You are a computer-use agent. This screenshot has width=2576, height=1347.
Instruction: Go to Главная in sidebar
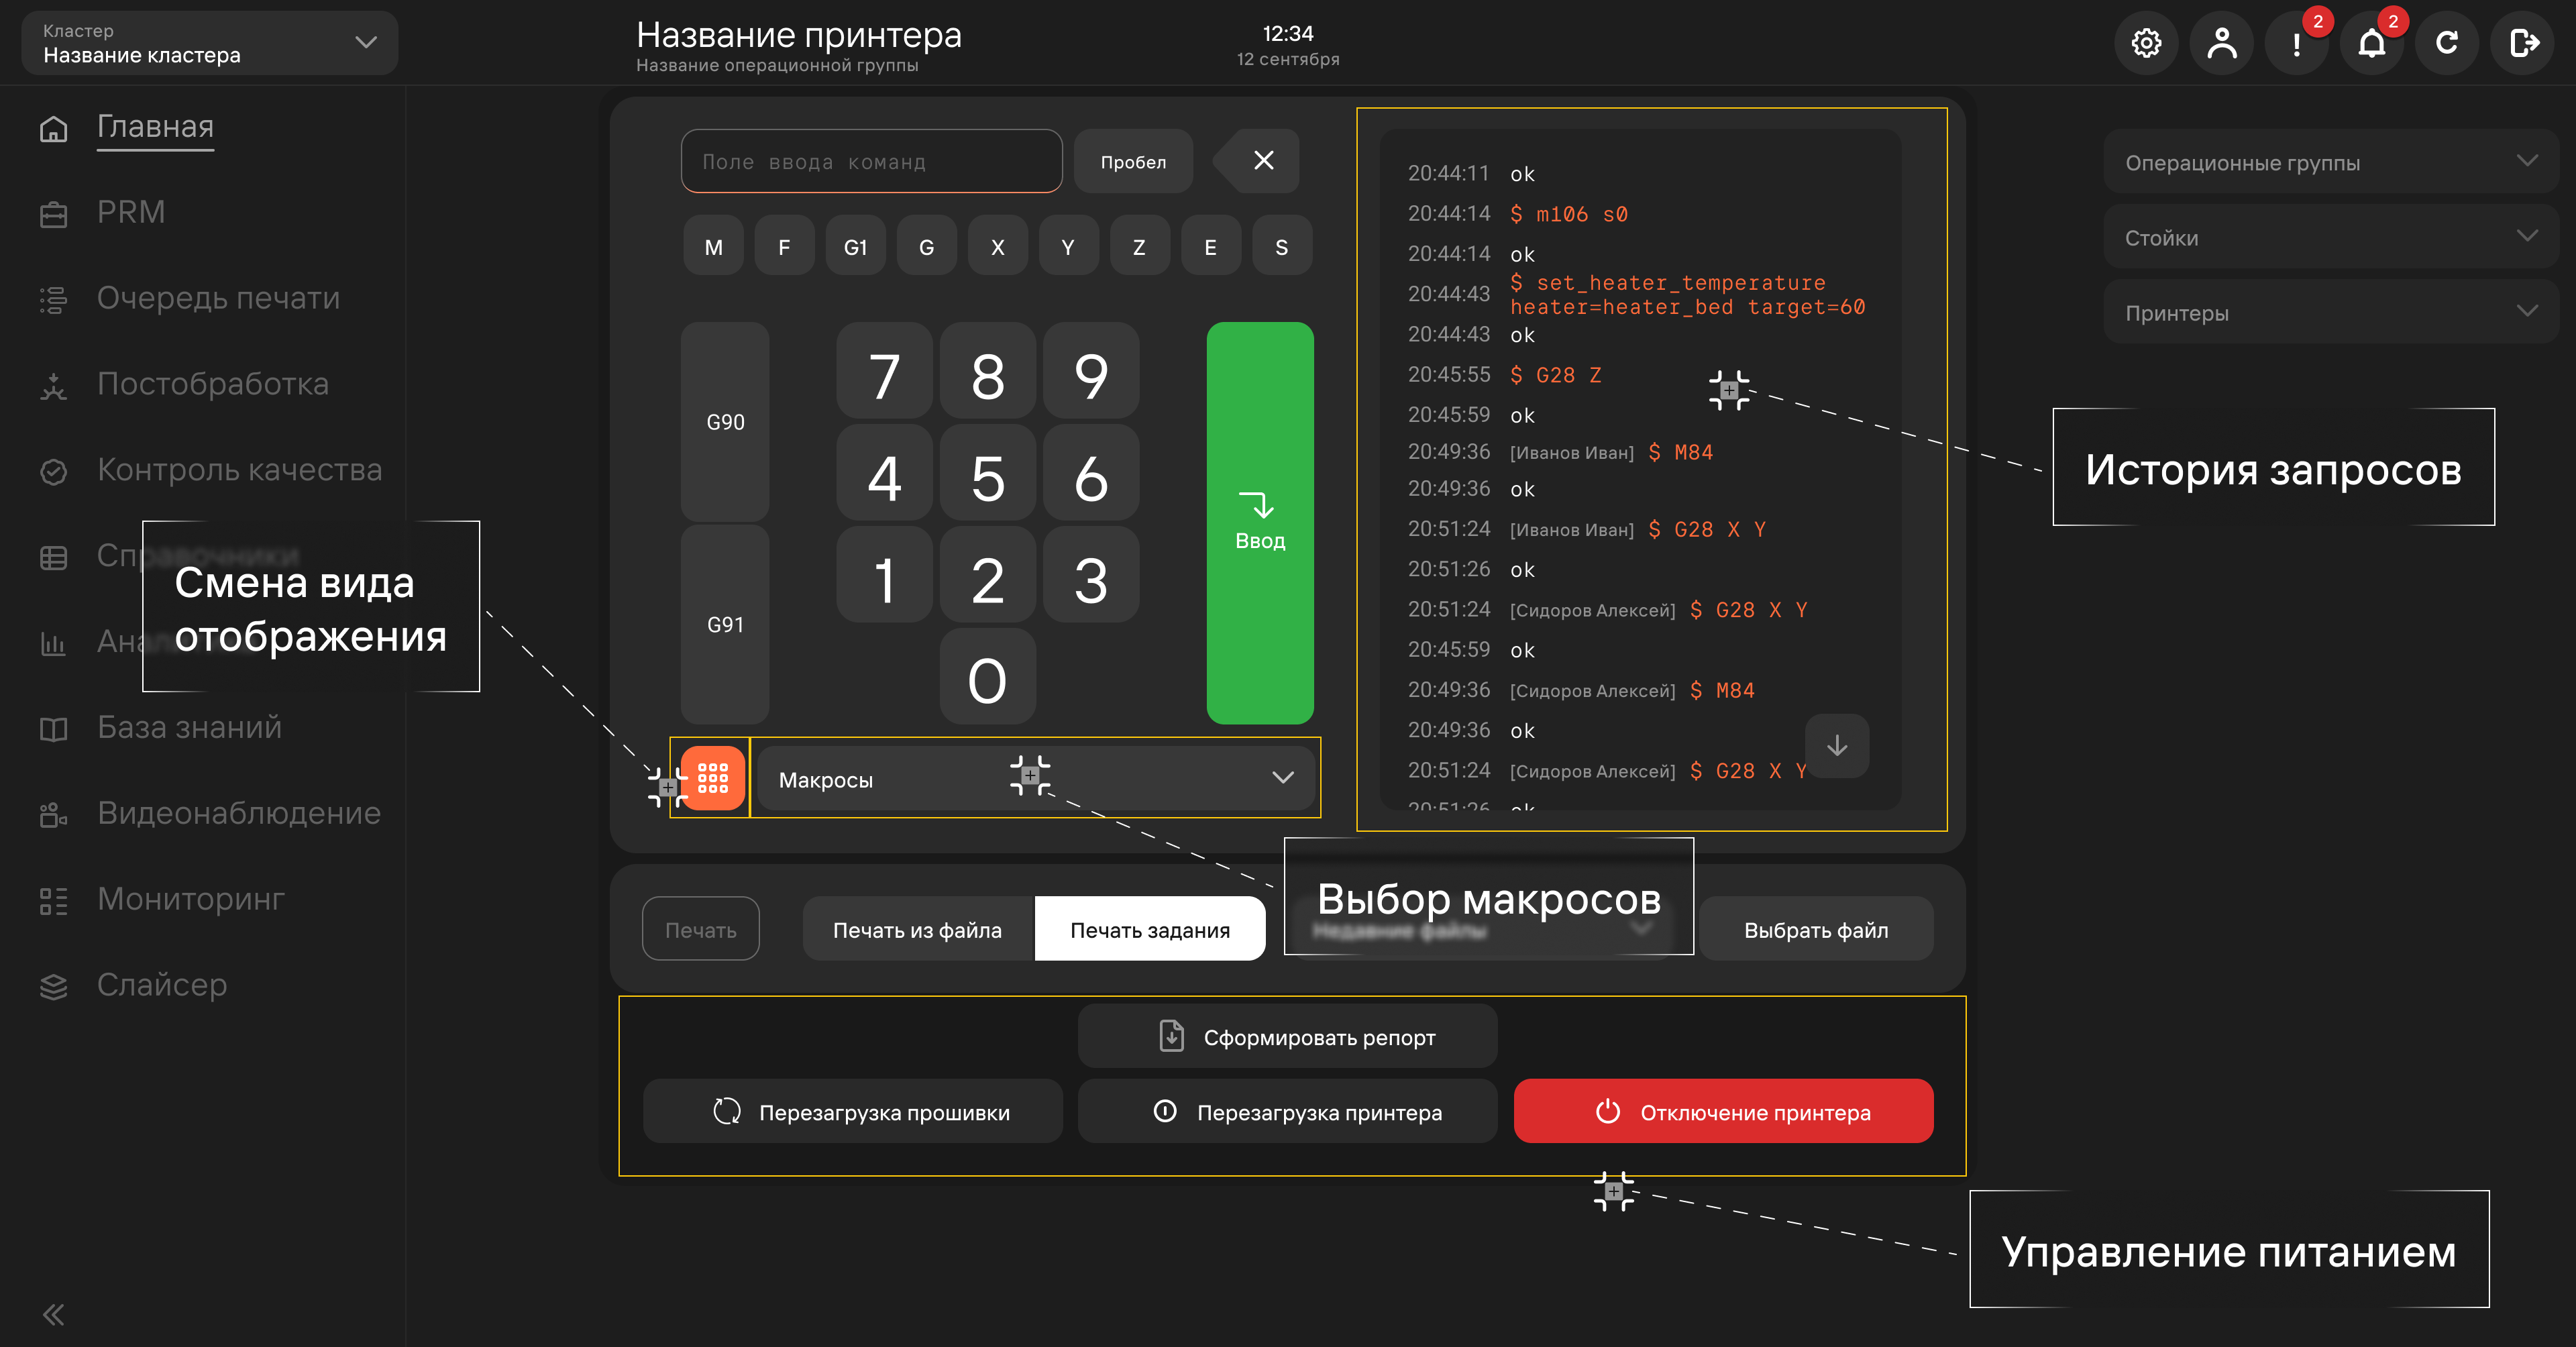155,127
